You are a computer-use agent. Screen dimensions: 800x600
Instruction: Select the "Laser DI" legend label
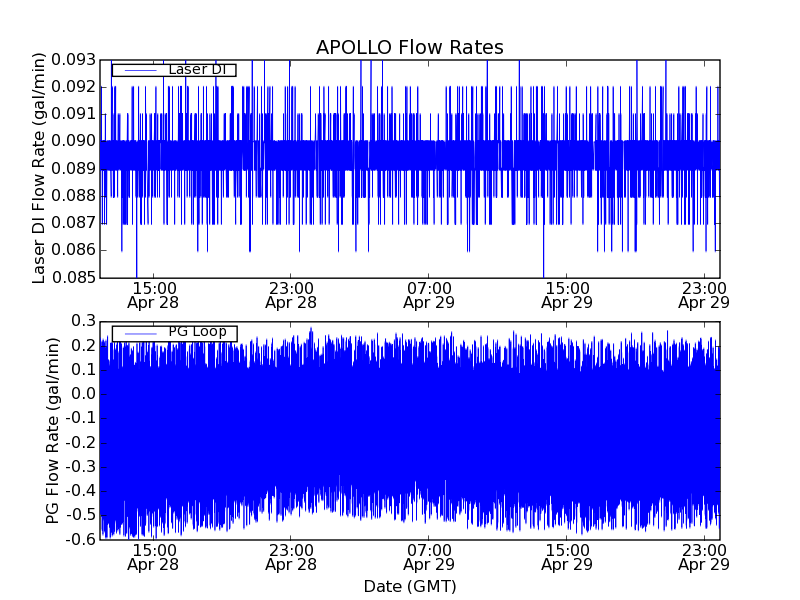pyautogui.click(x=196, y=69)
